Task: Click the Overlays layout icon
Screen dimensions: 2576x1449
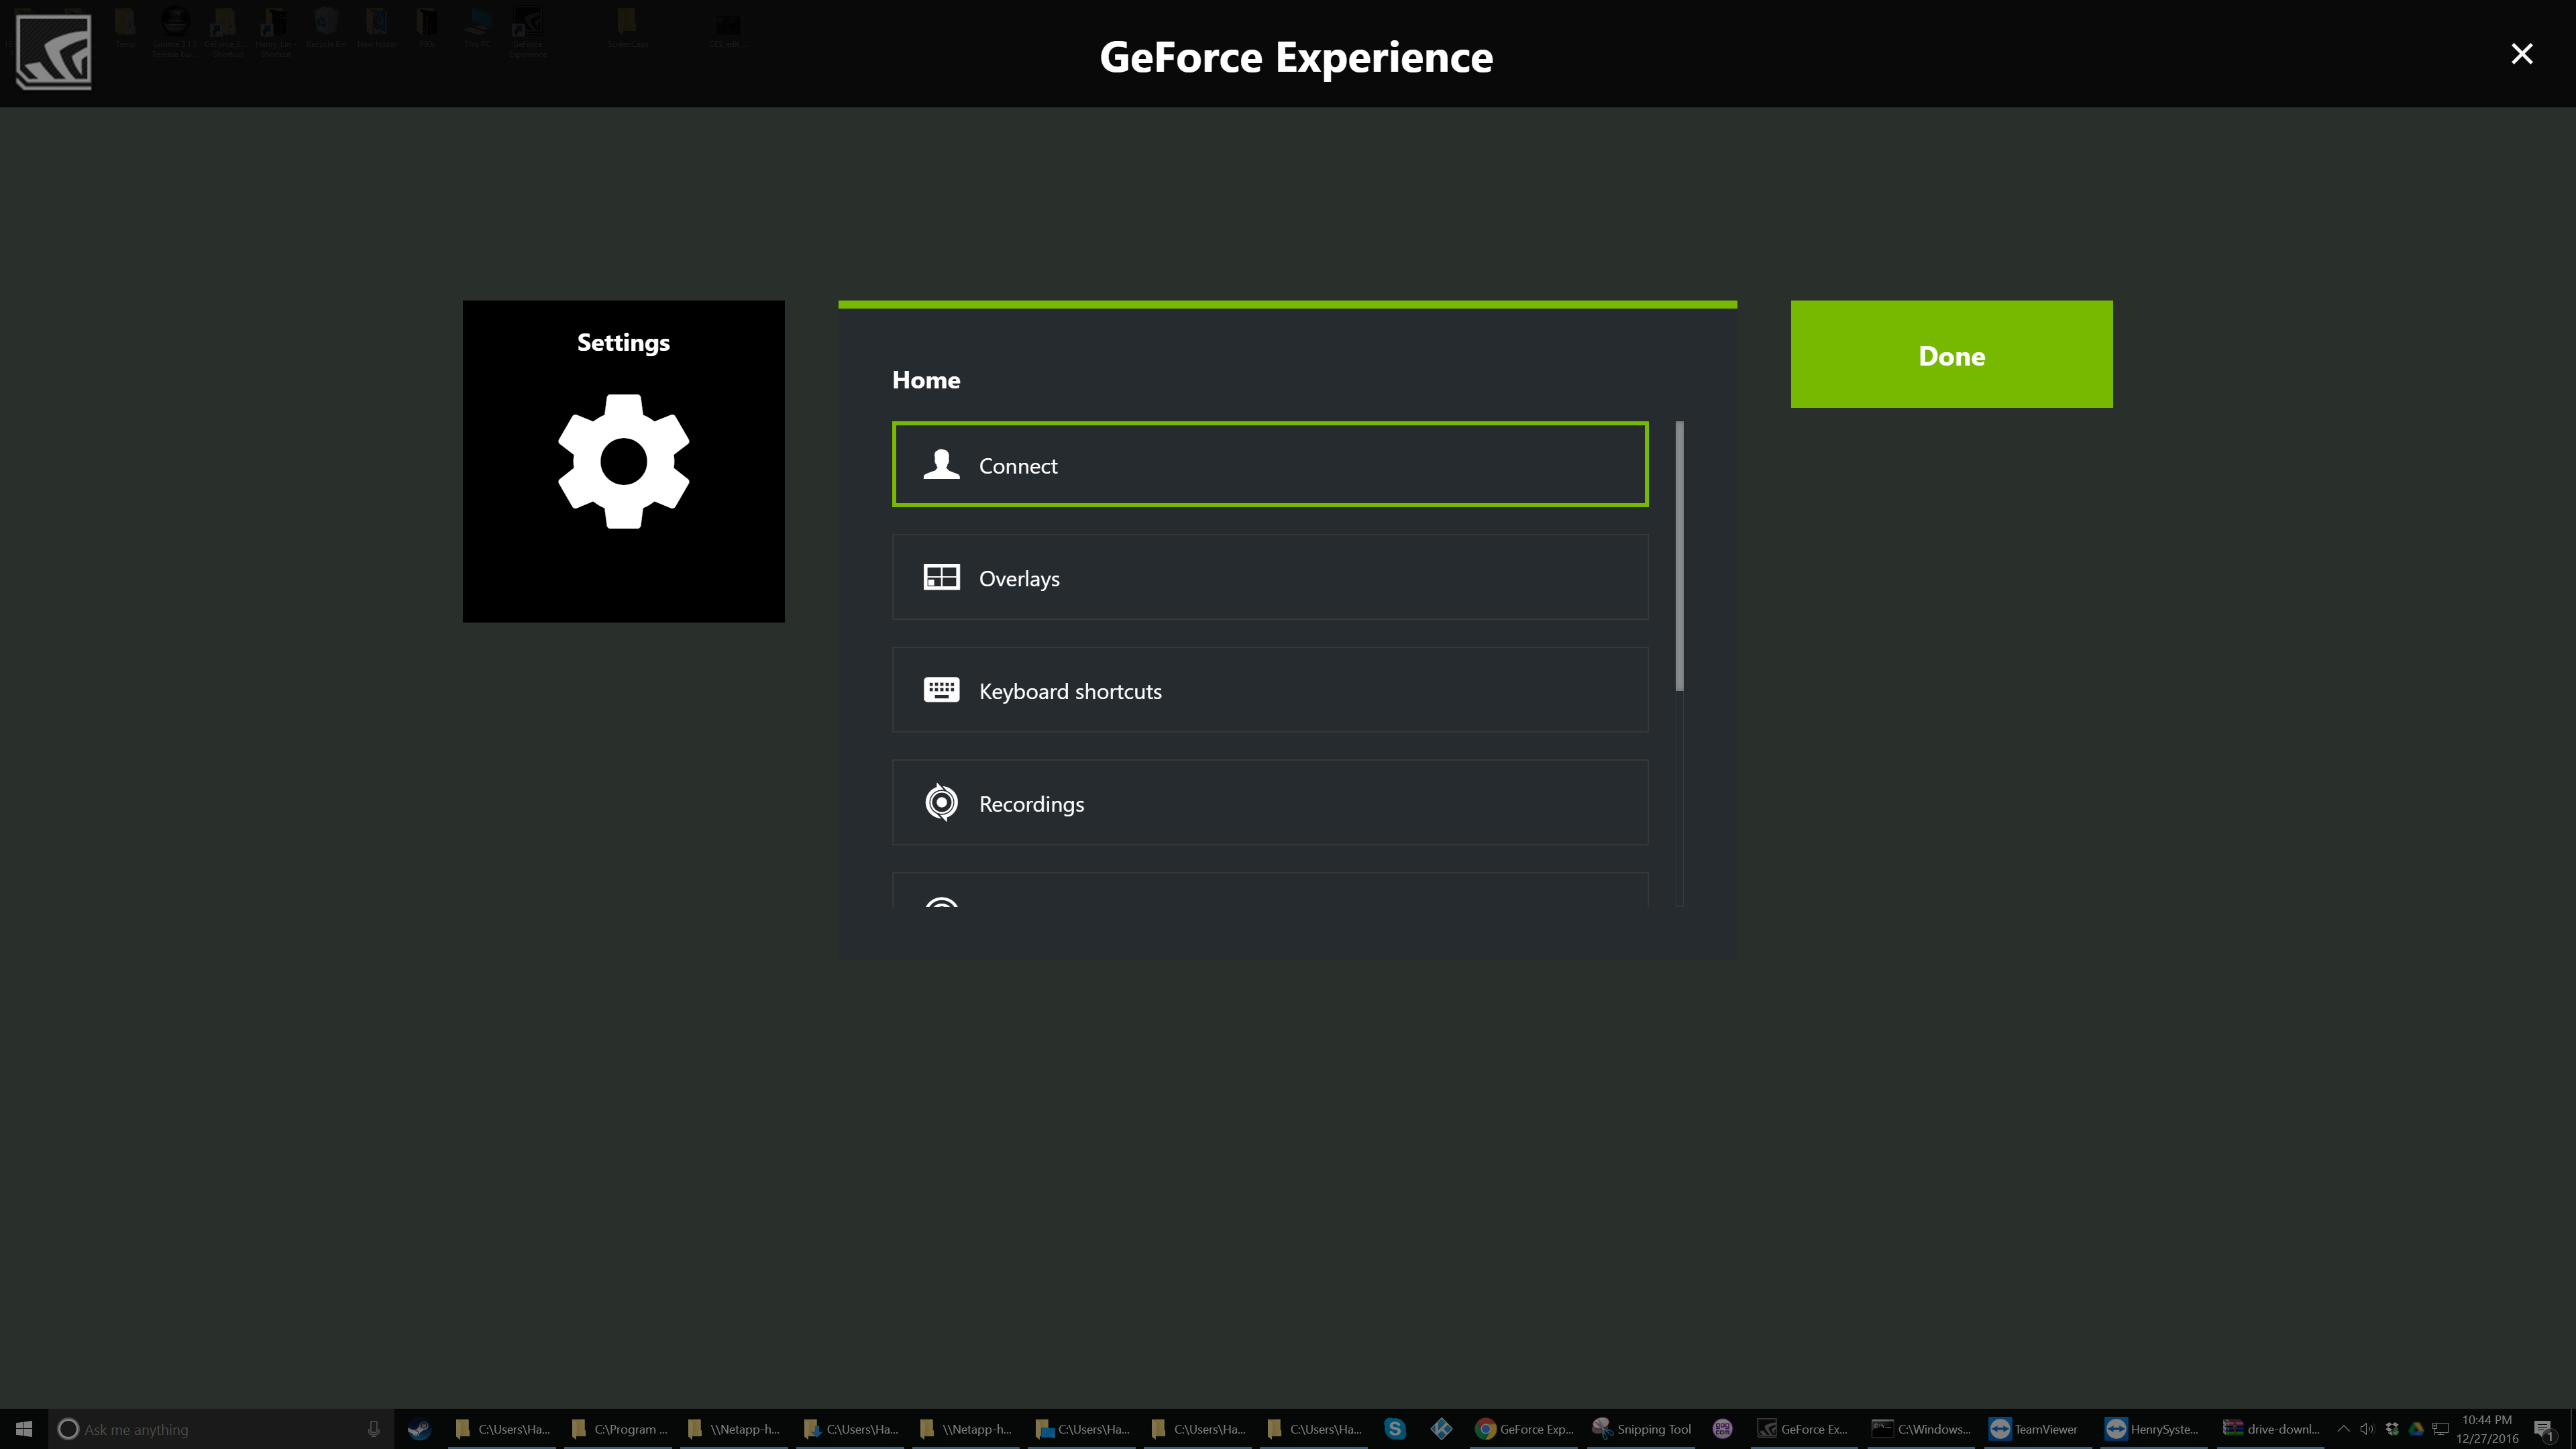Action: click(x=941, y=578)
